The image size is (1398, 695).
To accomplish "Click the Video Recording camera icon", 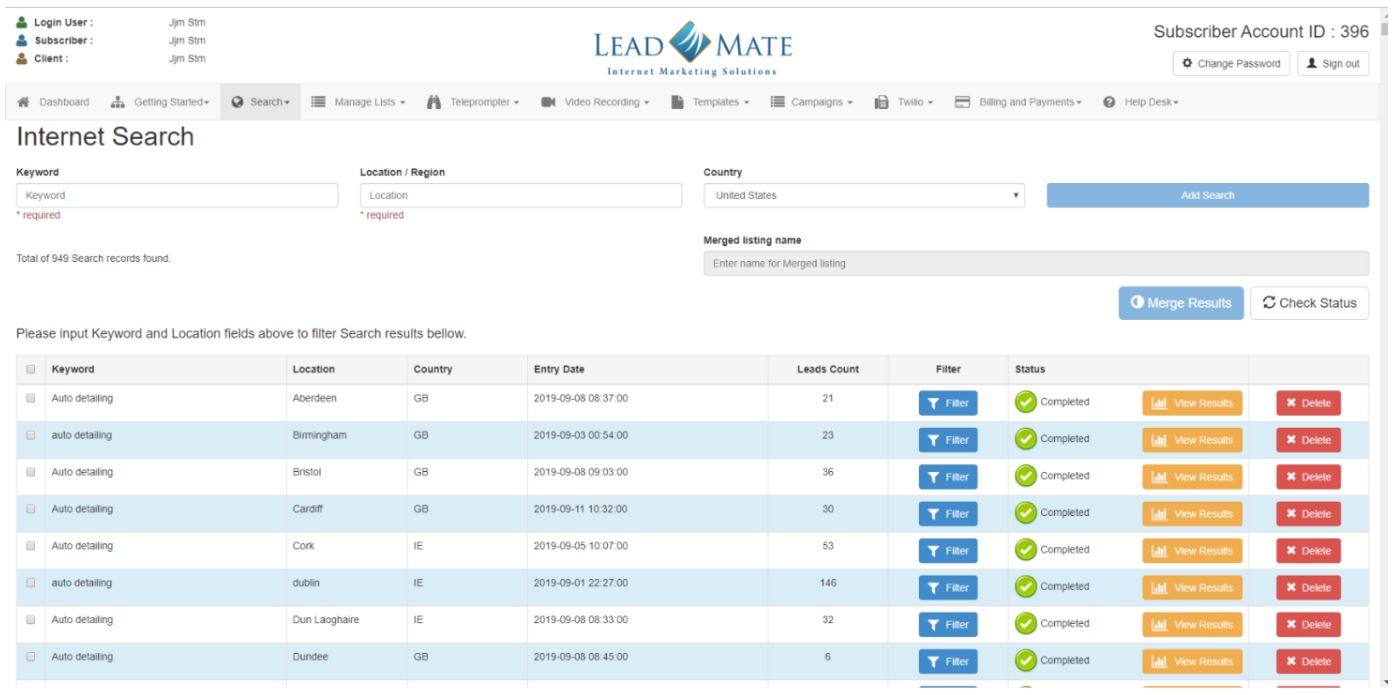I will 548,102.
